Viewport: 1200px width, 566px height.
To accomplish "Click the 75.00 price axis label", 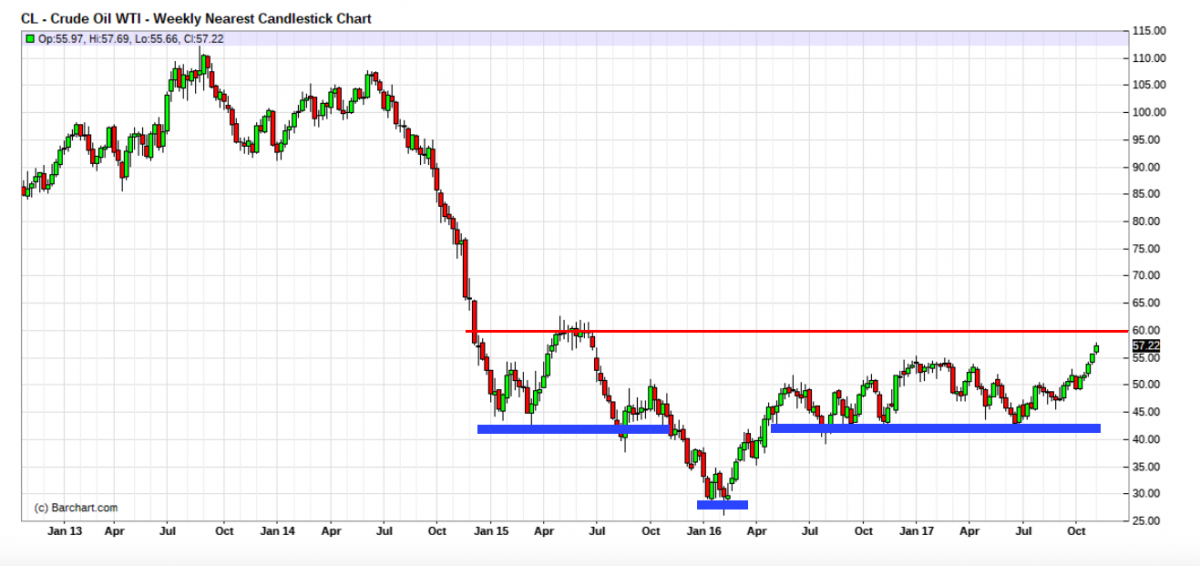I will (1146, 249).
